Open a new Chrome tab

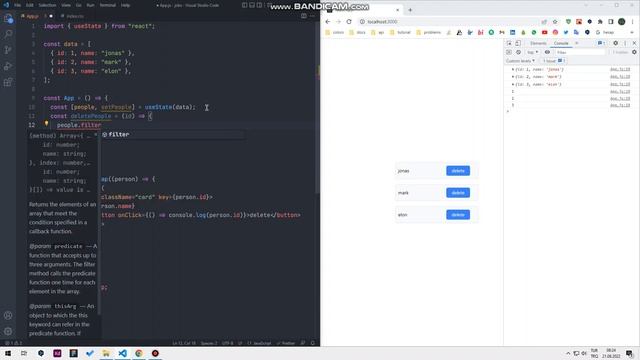click(410, 10)
